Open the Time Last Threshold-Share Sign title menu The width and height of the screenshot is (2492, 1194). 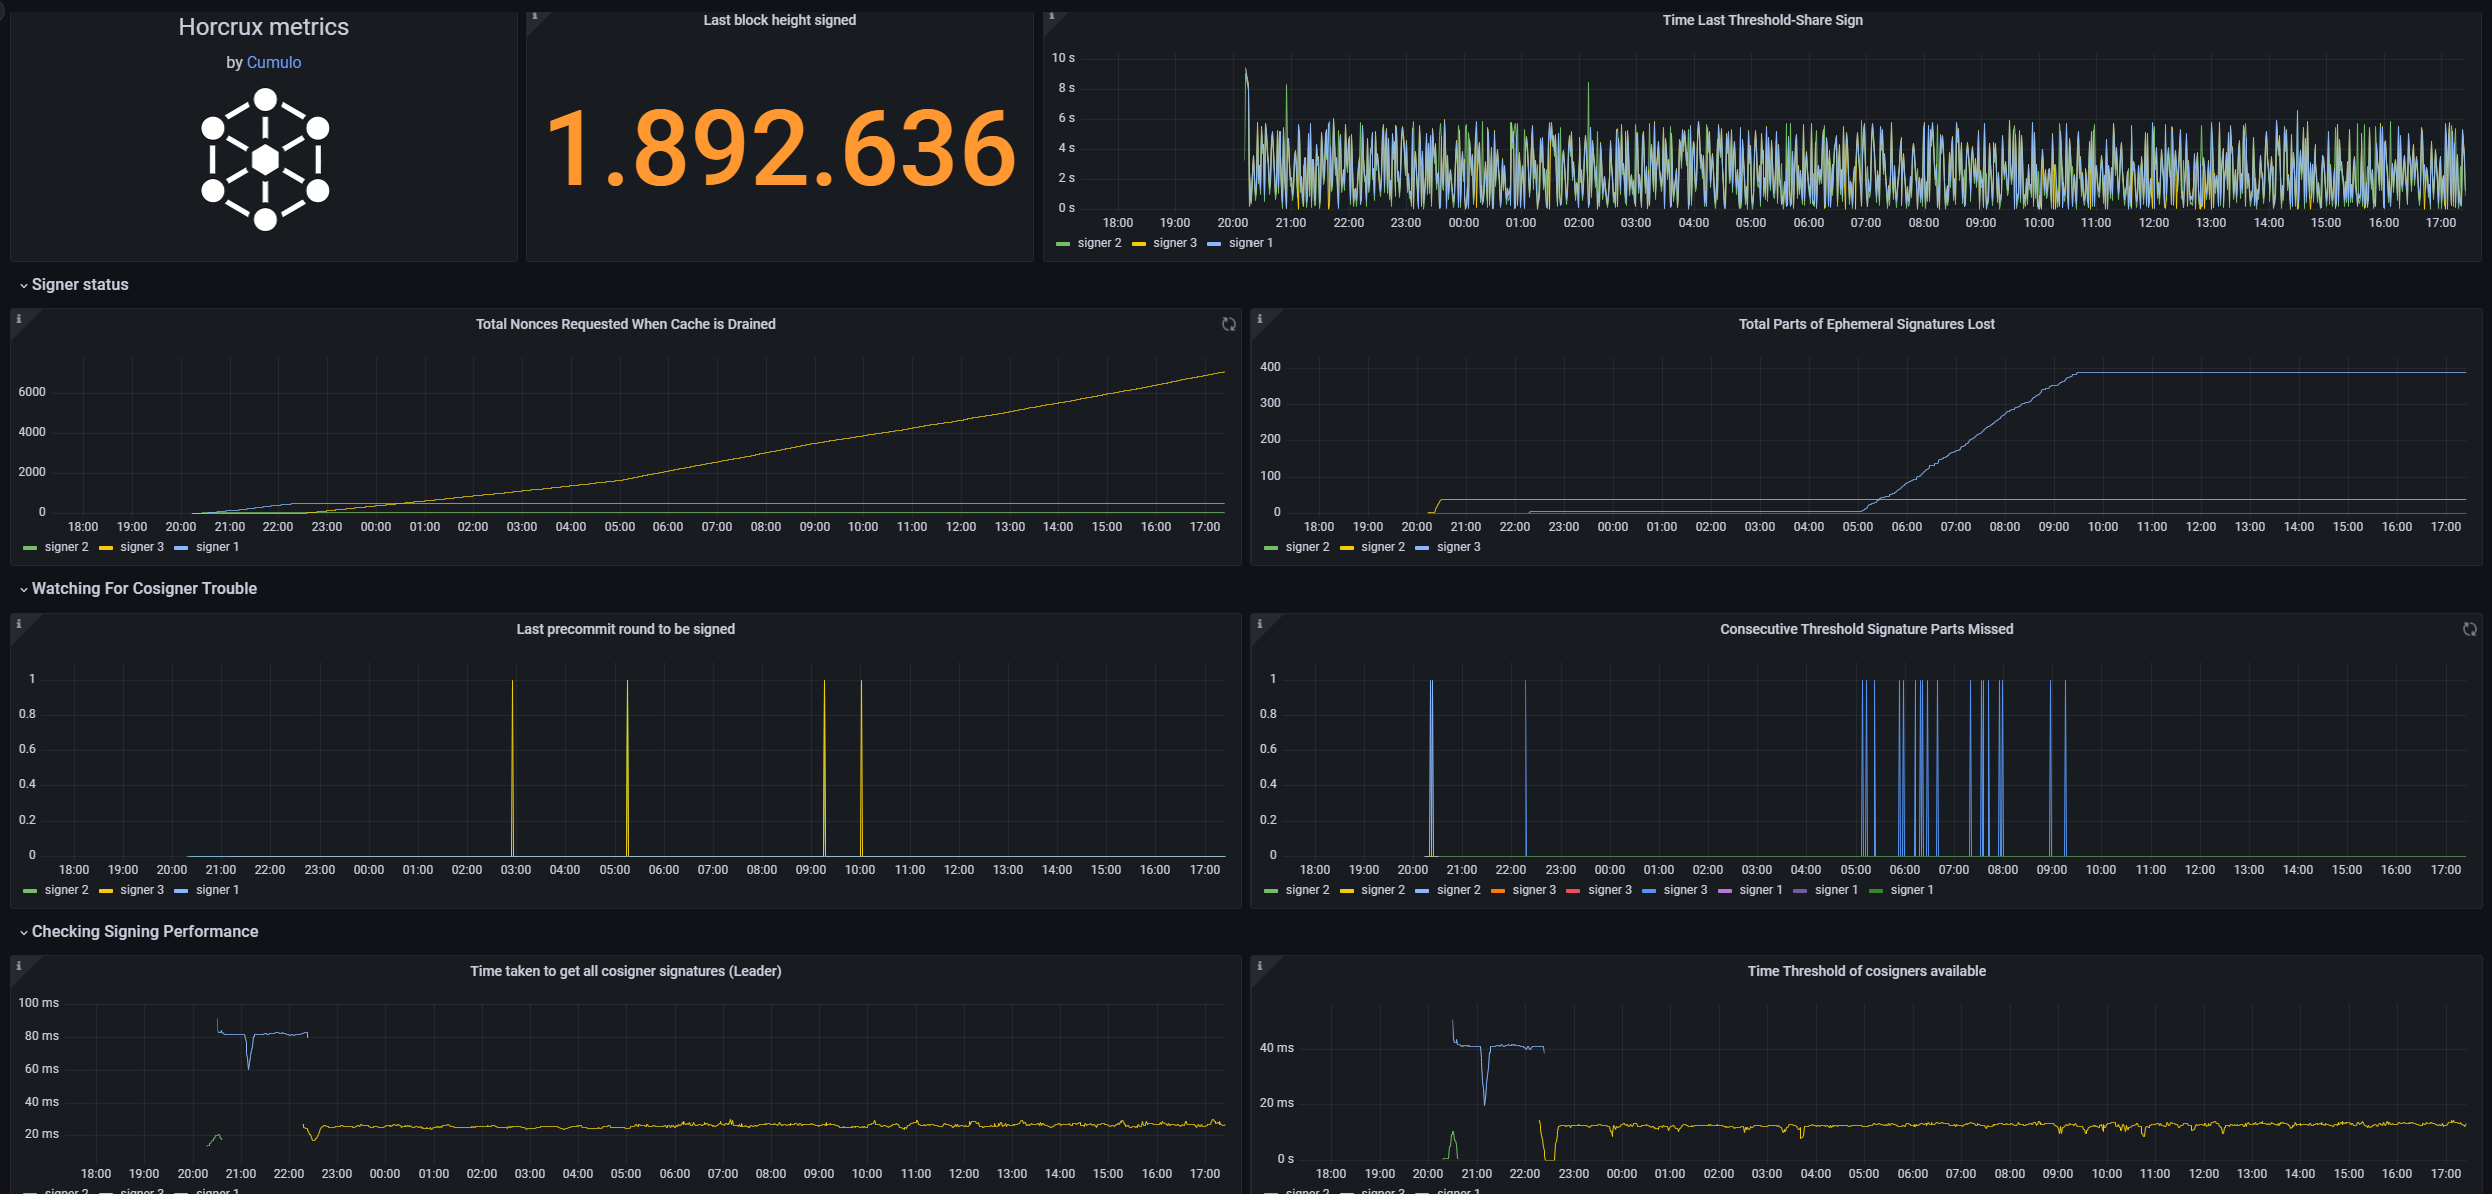(1763, 20)
